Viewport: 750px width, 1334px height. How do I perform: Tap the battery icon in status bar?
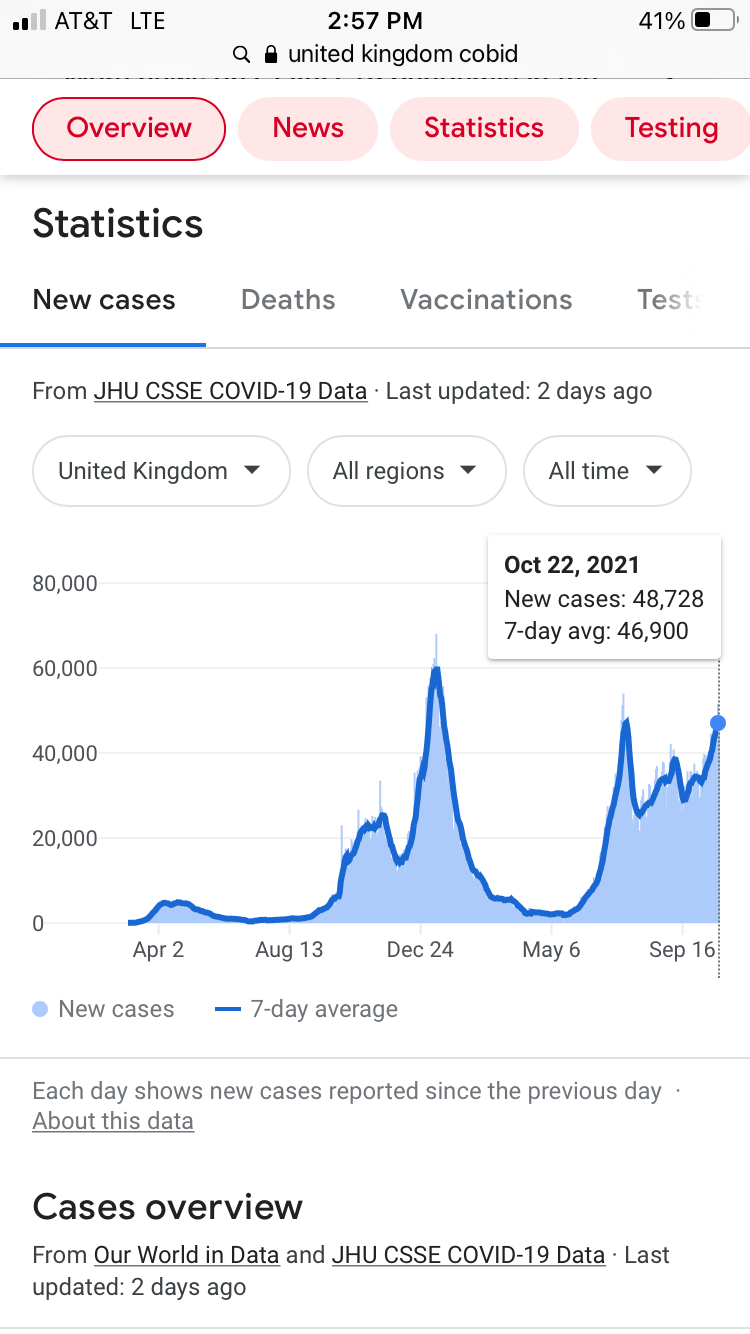[713, 20]
